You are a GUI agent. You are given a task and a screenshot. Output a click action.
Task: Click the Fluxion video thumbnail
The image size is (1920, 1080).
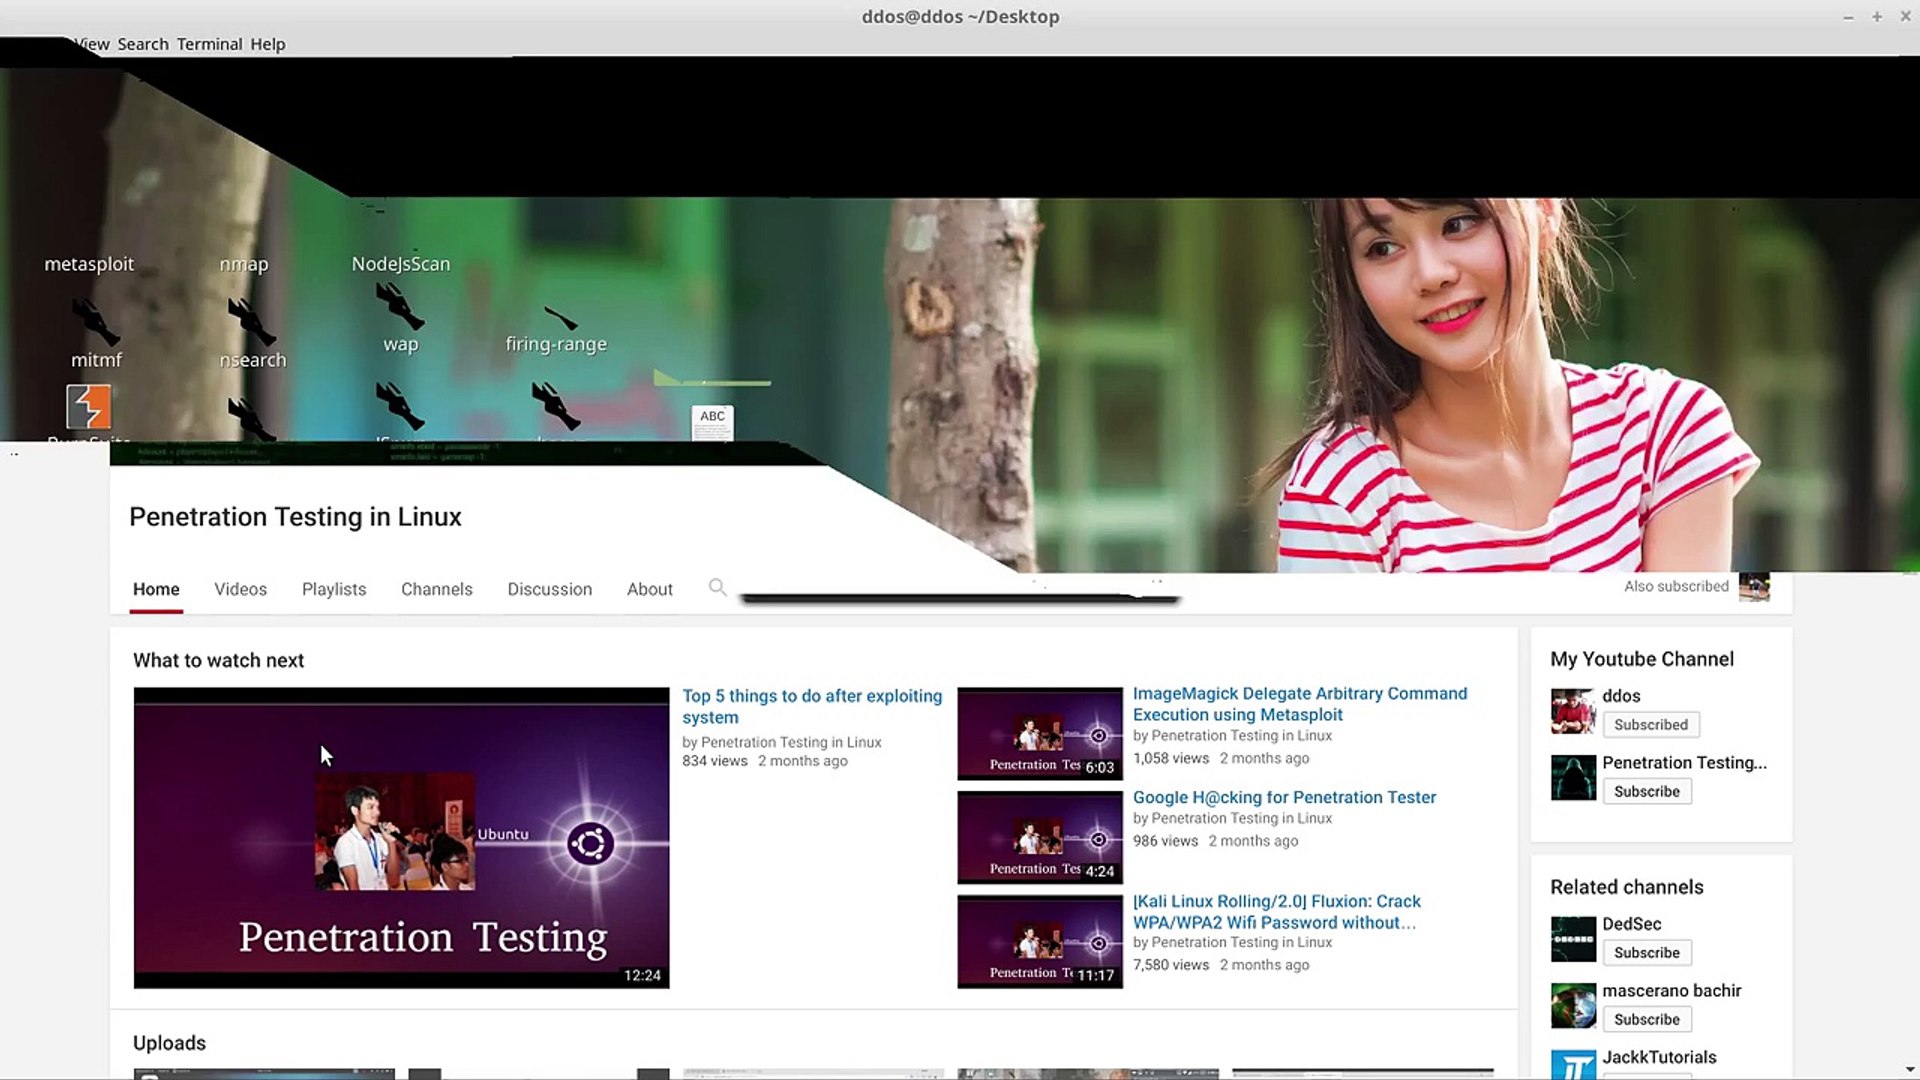(x=1040, y=942)
